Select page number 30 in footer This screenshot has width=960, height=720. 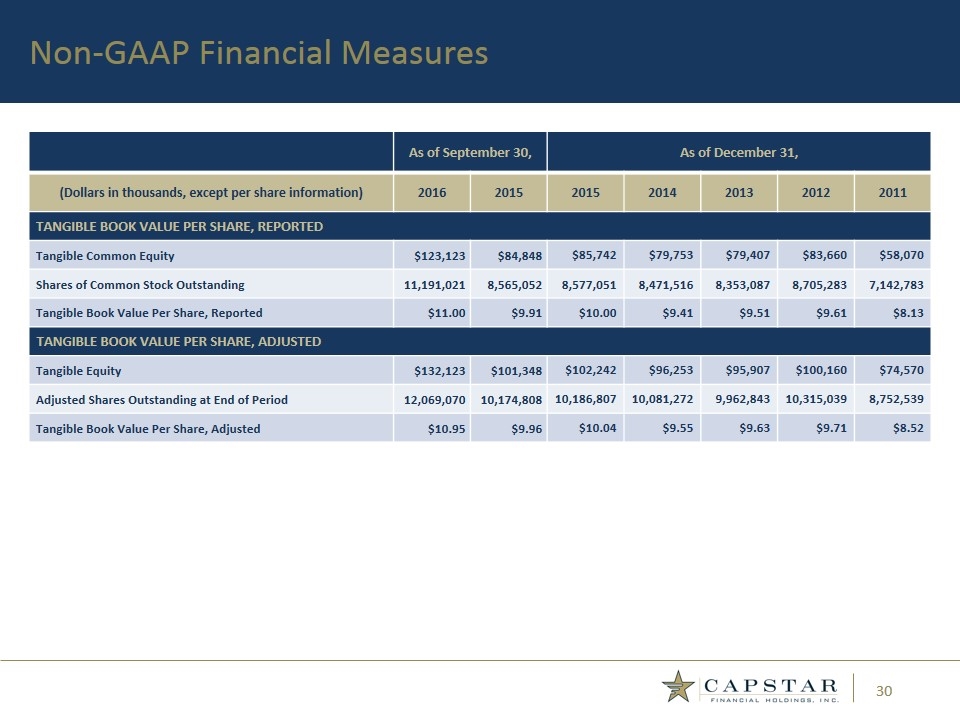[884, 690]
